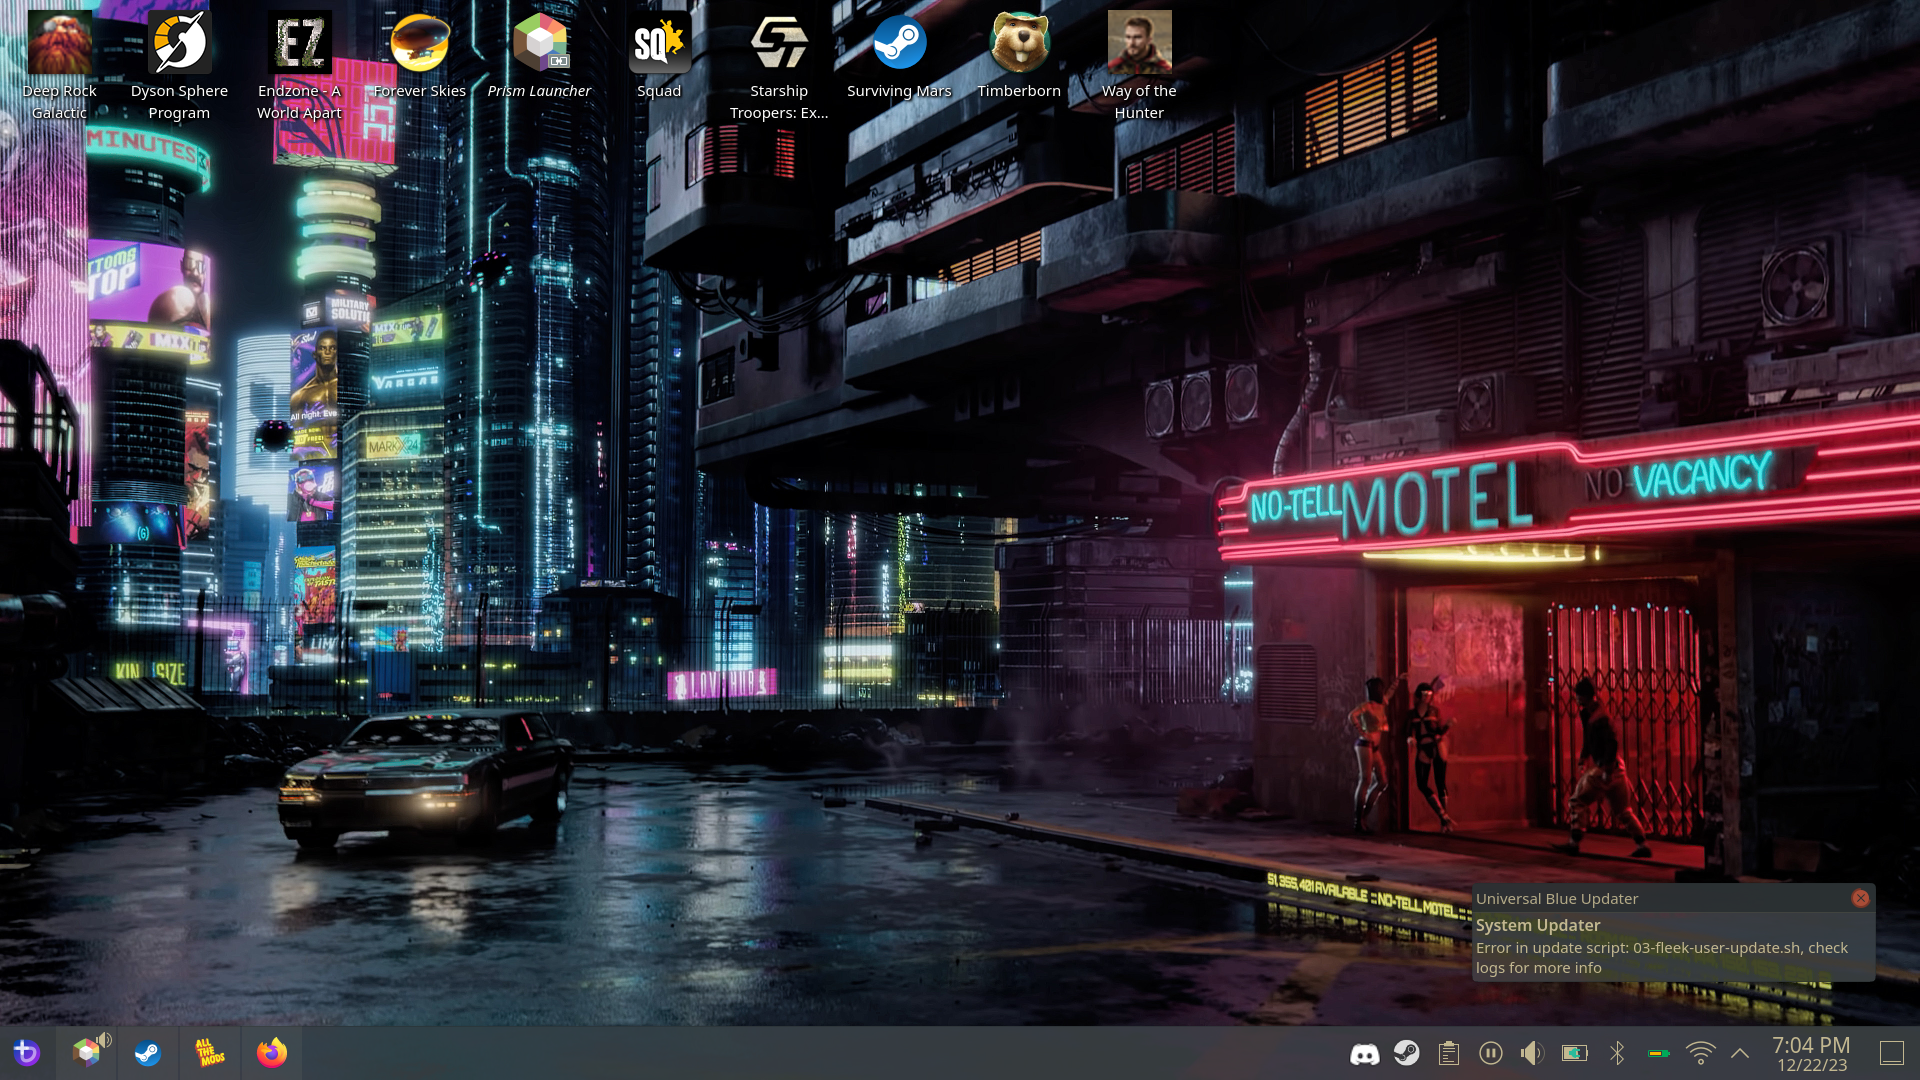Open the application launcher menu button

click(x=27, y=1053)
